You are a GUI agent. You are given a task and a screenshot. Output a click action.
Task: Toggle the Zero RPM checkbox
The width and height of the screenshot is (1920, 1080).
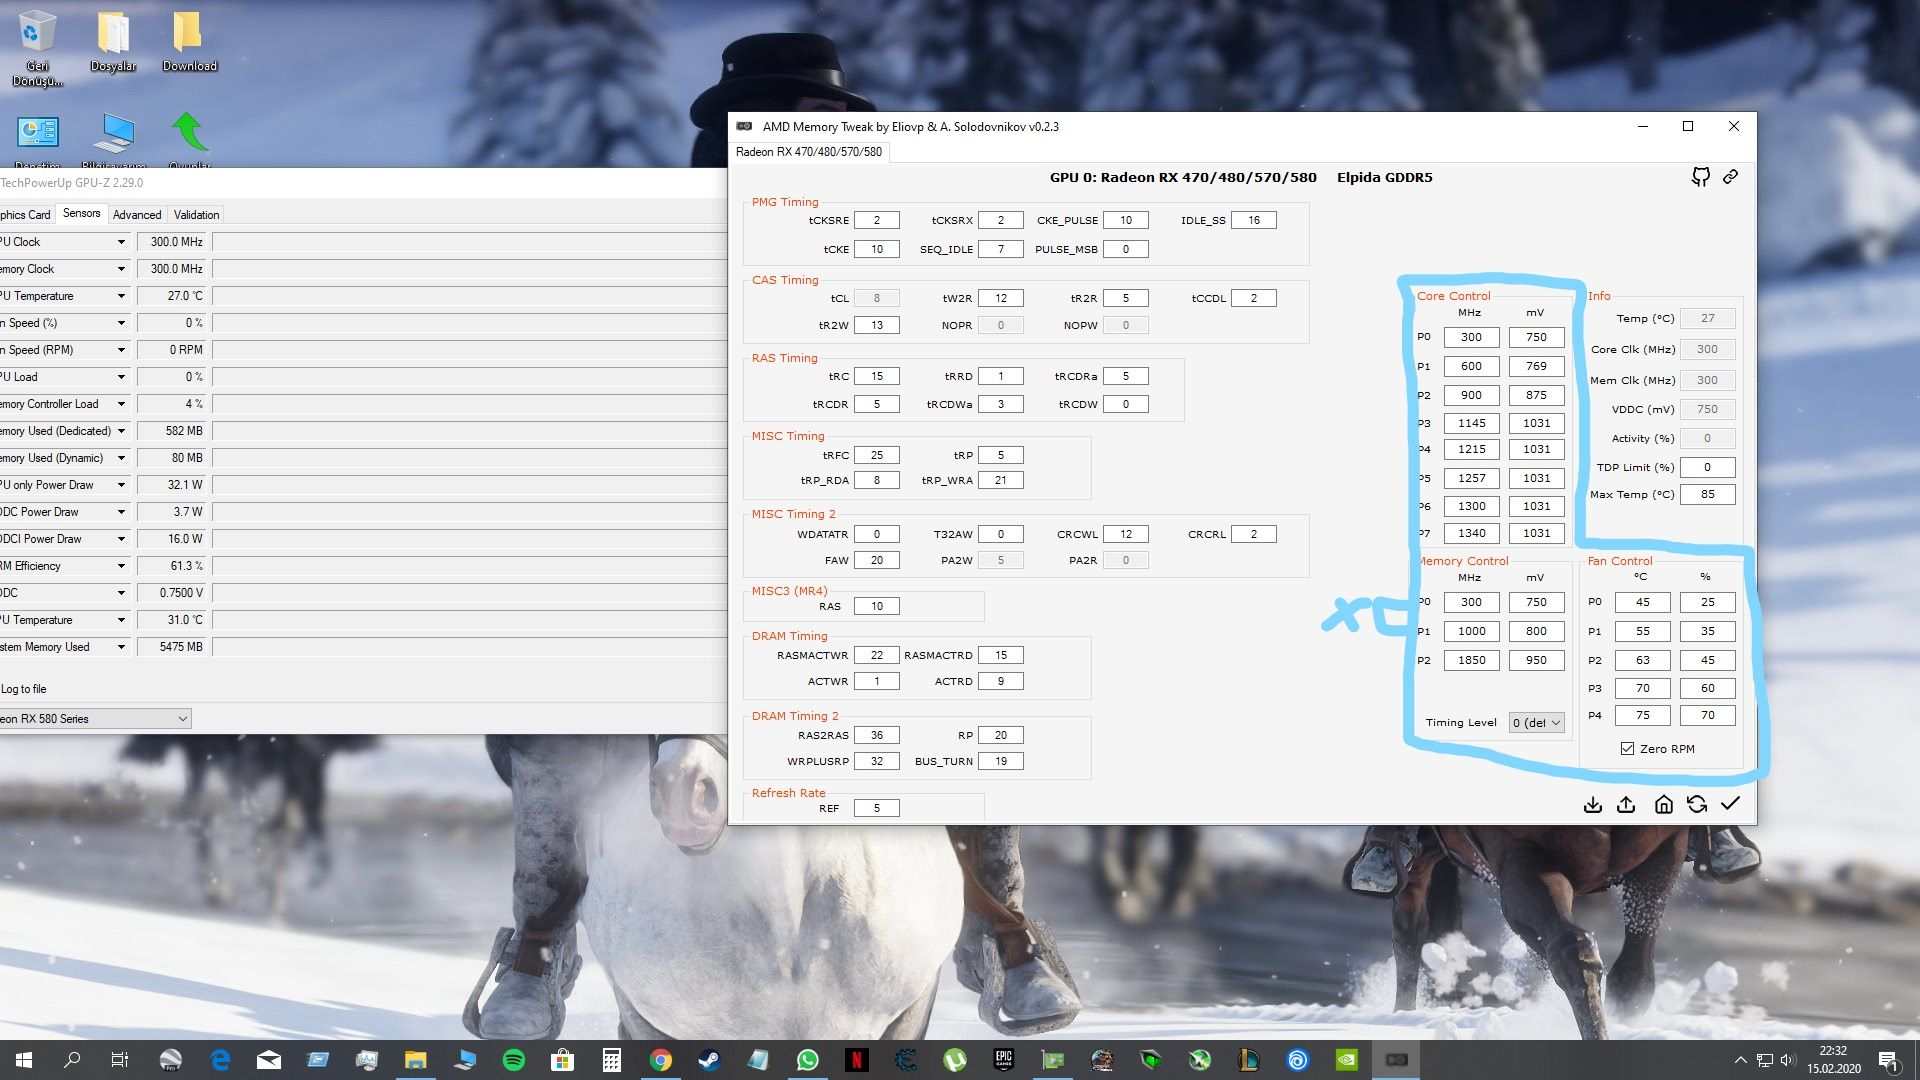pos(1627,749)
